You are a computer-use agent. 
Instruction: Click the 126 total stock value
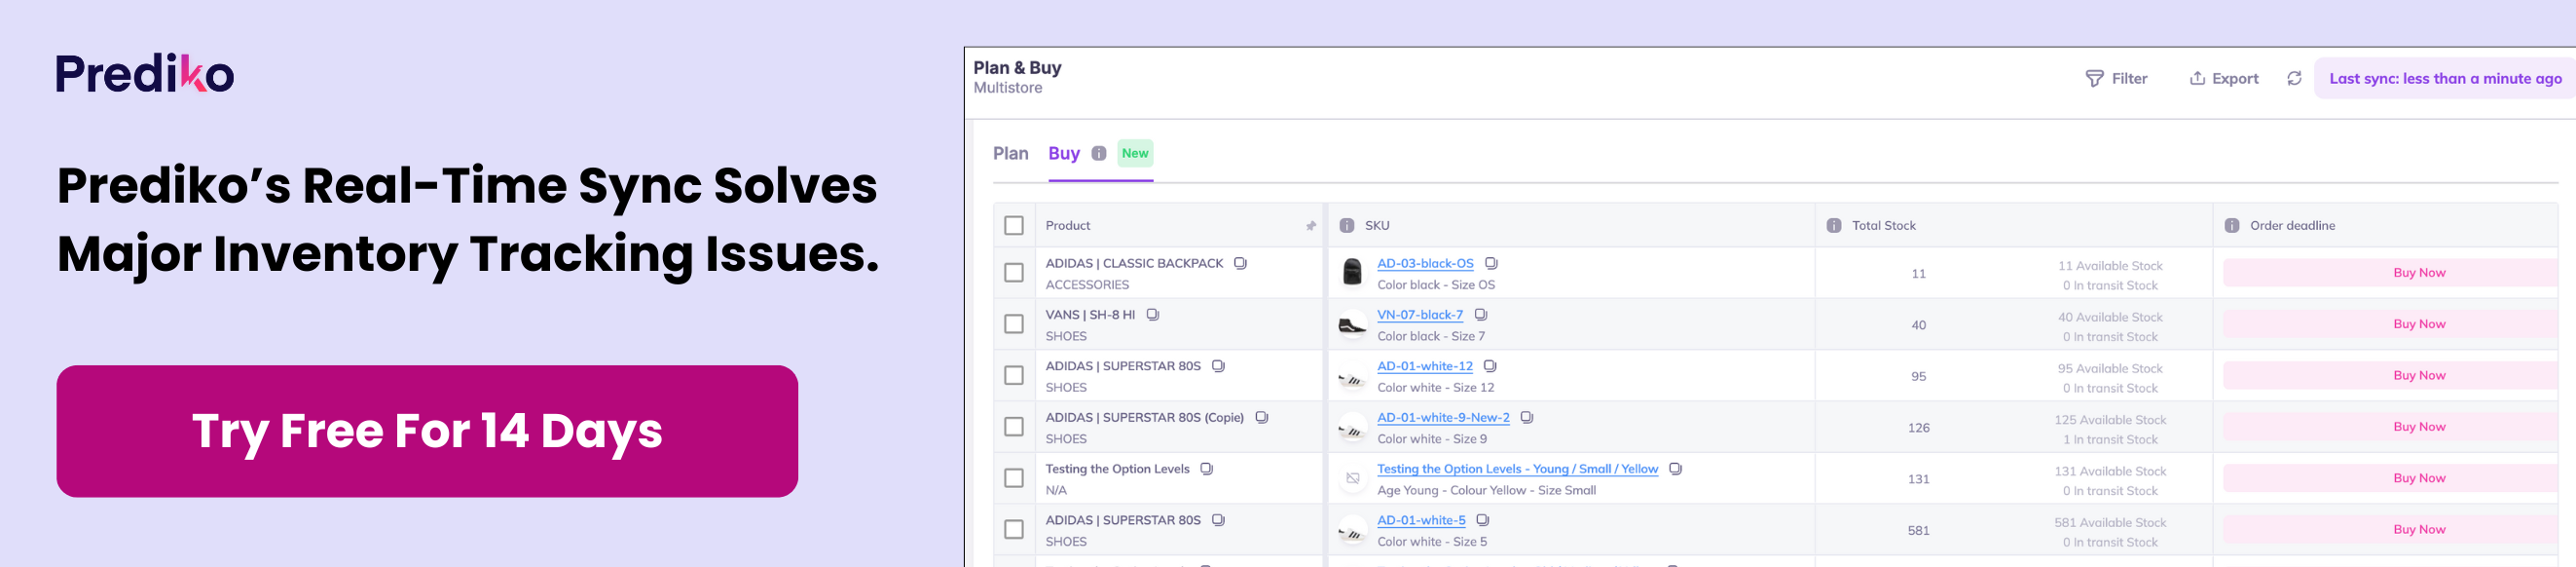tap(1918, 427)
